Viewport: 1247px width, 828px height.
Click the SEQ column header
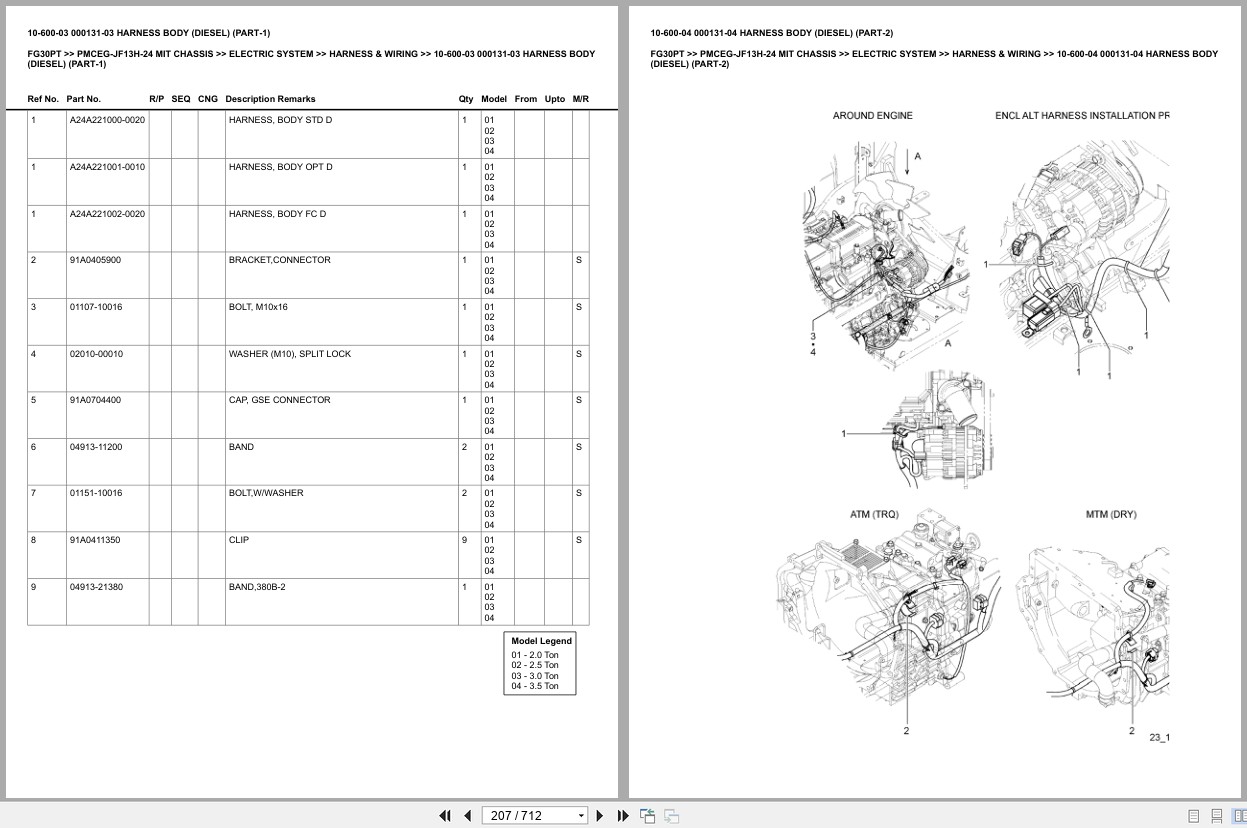tap(181, 99)
